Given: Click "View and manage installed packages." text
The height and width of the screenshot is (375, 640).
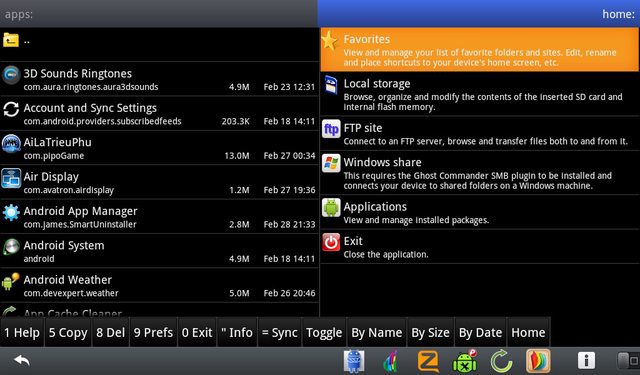Looking at the screenshot, I should click(x=416, y=220).
